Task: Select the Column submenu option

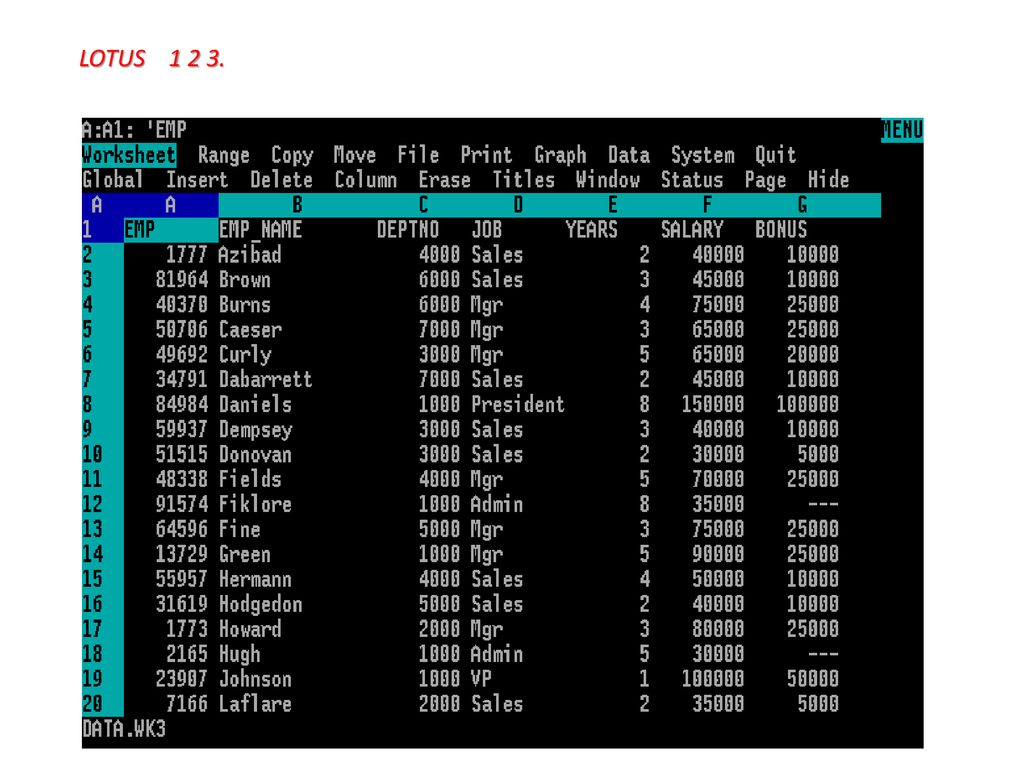Action: tap(365, 180)
